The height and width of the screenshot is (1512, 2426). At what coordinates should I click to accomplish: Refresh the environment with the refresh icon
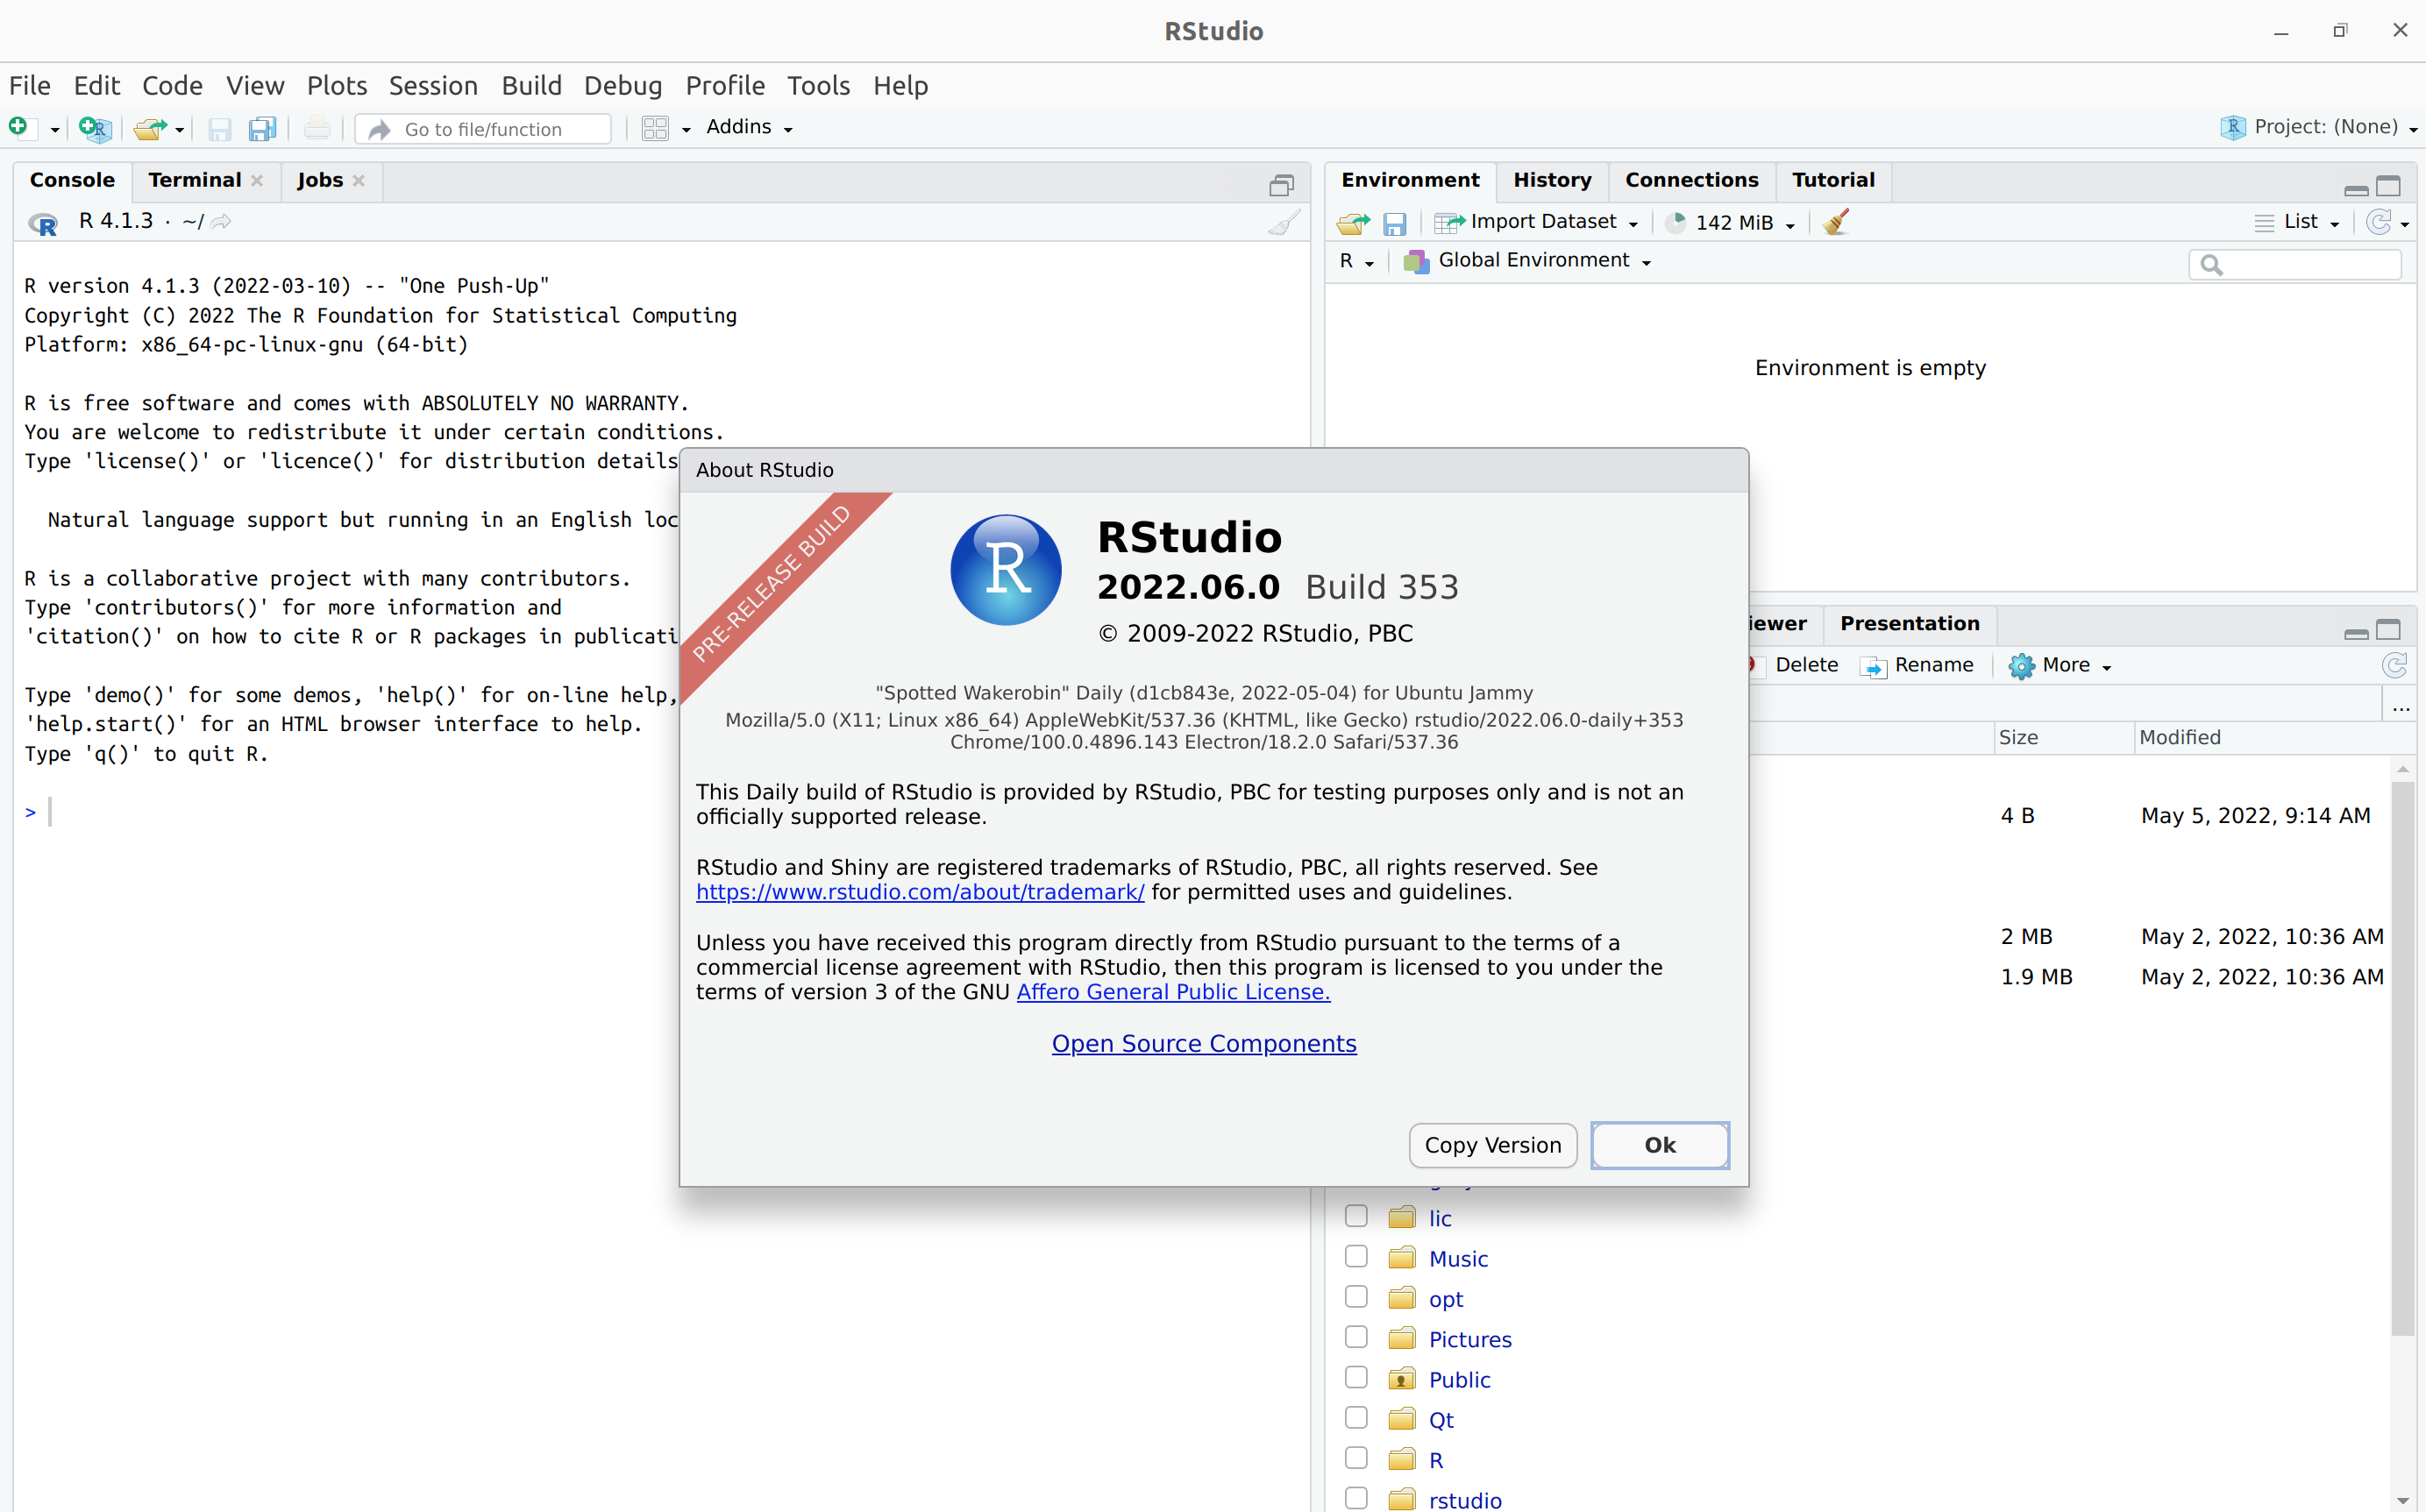tap(2383, 222)
